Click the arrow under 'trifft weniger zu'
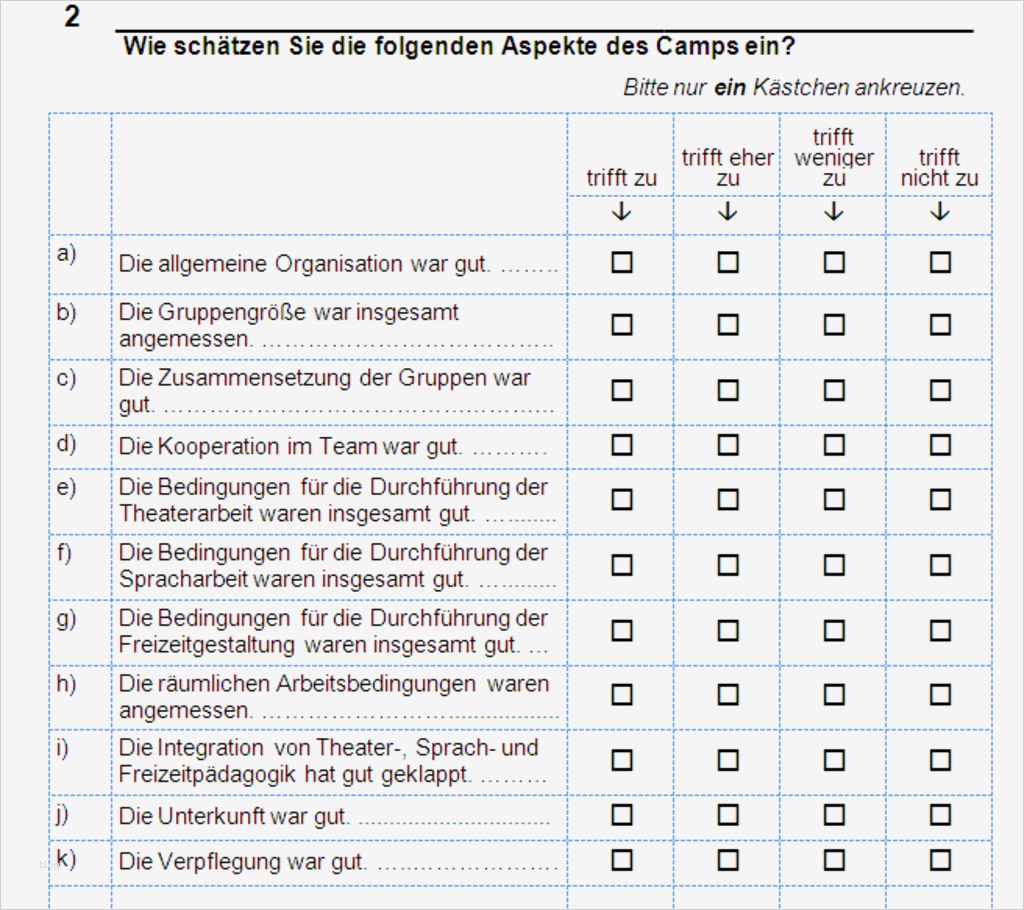This screenshot has width=1024, height=910. point(834,212)
